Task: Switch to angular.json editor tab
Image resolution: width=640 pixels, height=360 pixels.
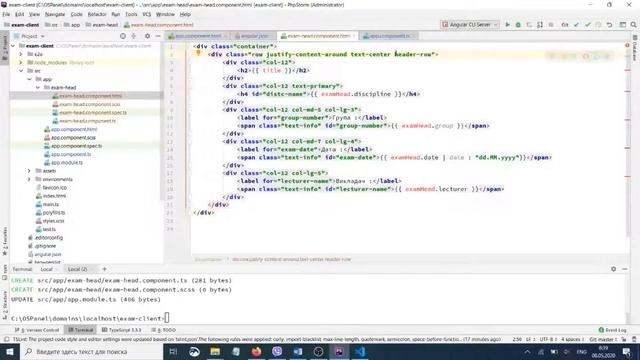Action: pos(253,36)
